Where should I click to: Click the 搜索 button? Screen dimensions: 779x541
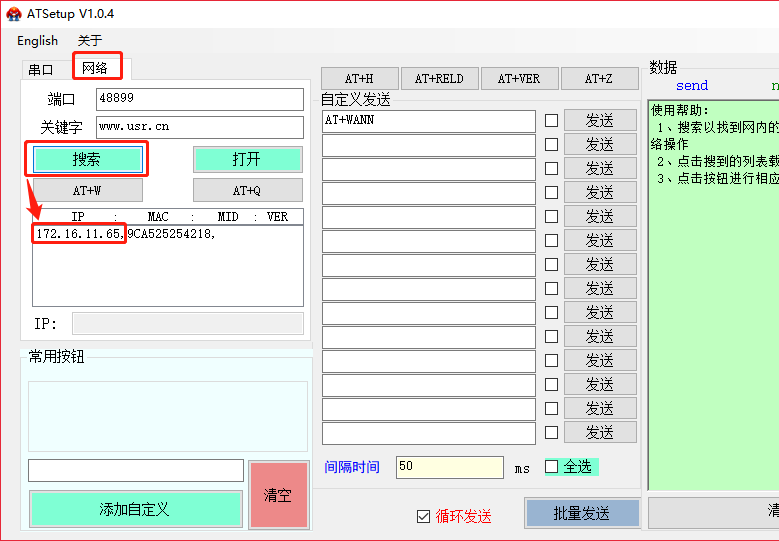pos(87,159)
